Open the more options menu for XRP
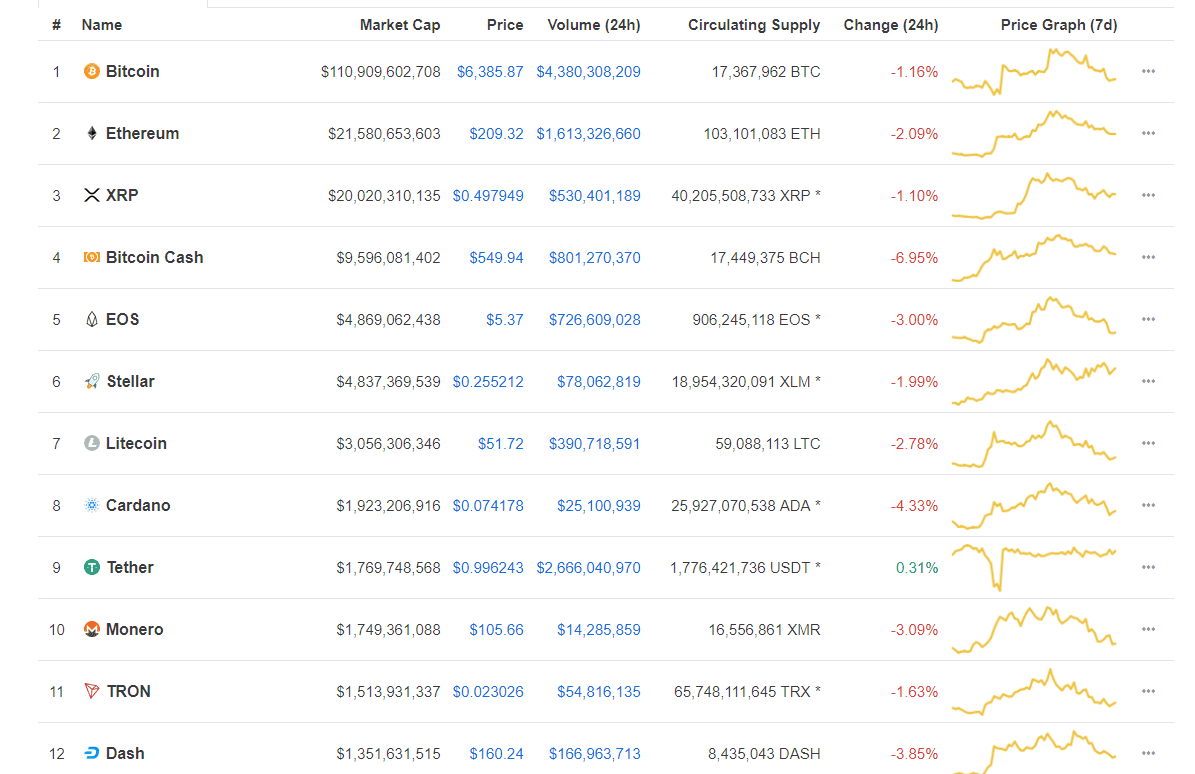The height and width of the screenshot is (774, 1195). (1149, 195)
